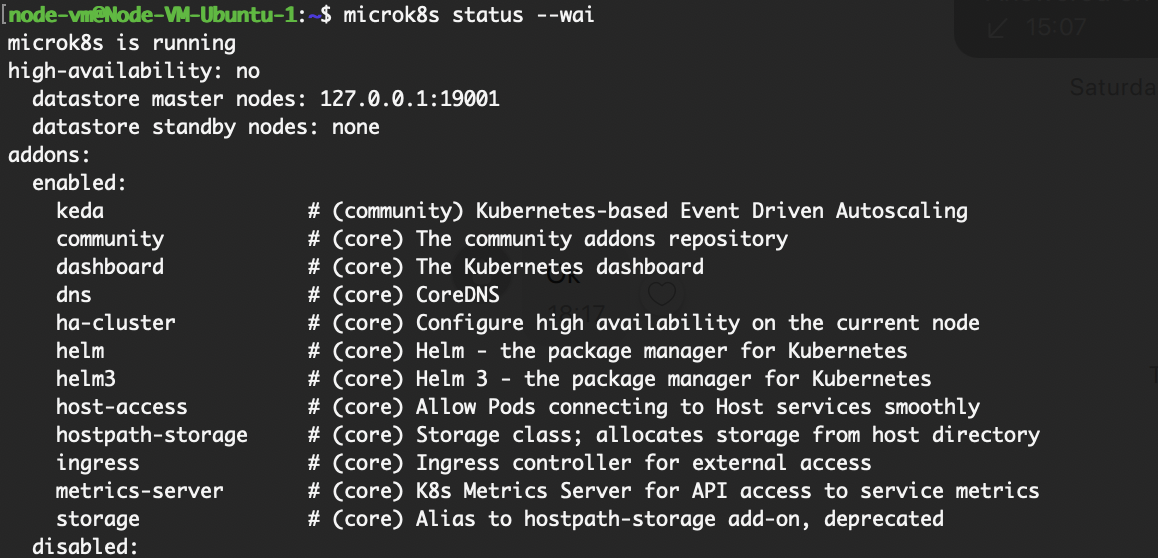
Task: Click the 'addons:' heading
Action: click(x=49, y=155)
